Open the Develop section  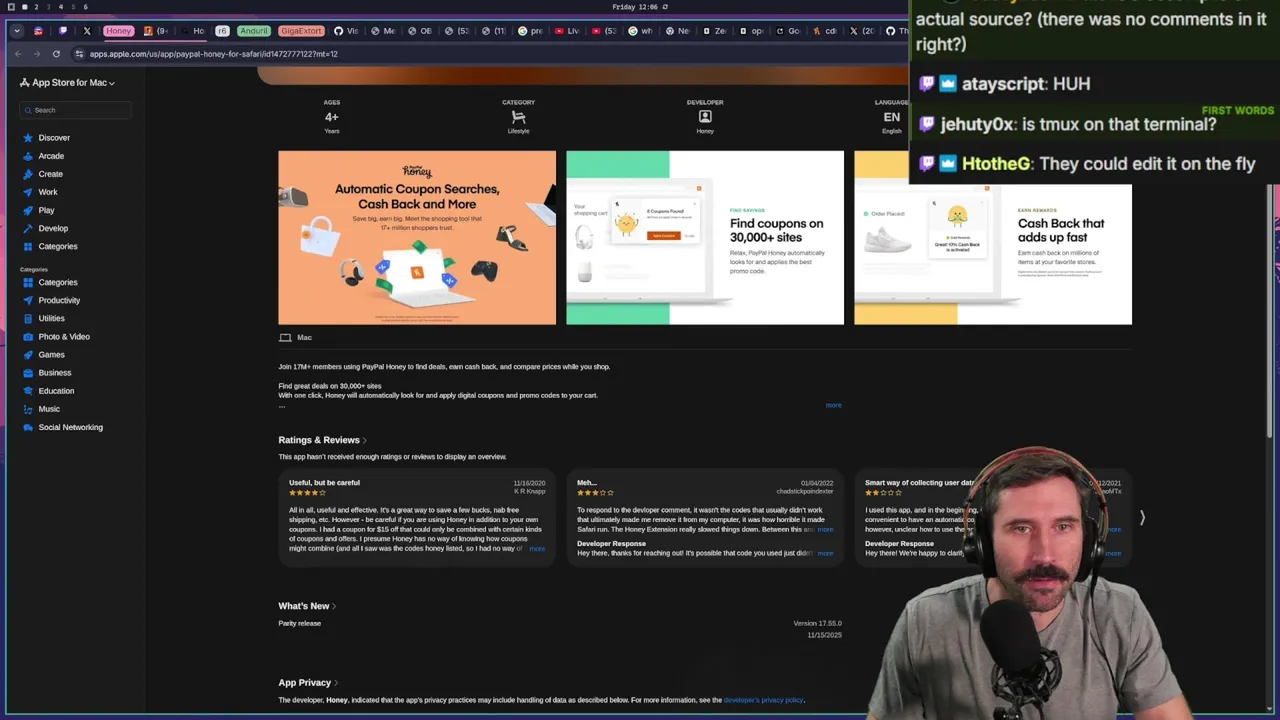point(53,228)
